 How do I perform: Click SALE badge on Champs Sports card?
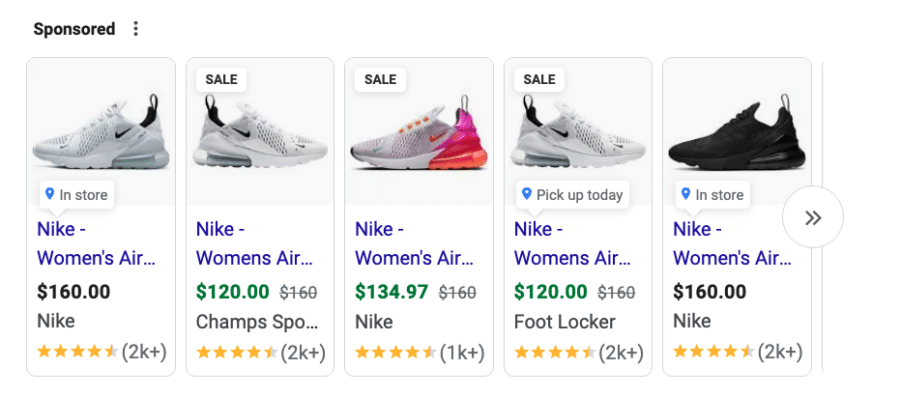click(221, 79)
